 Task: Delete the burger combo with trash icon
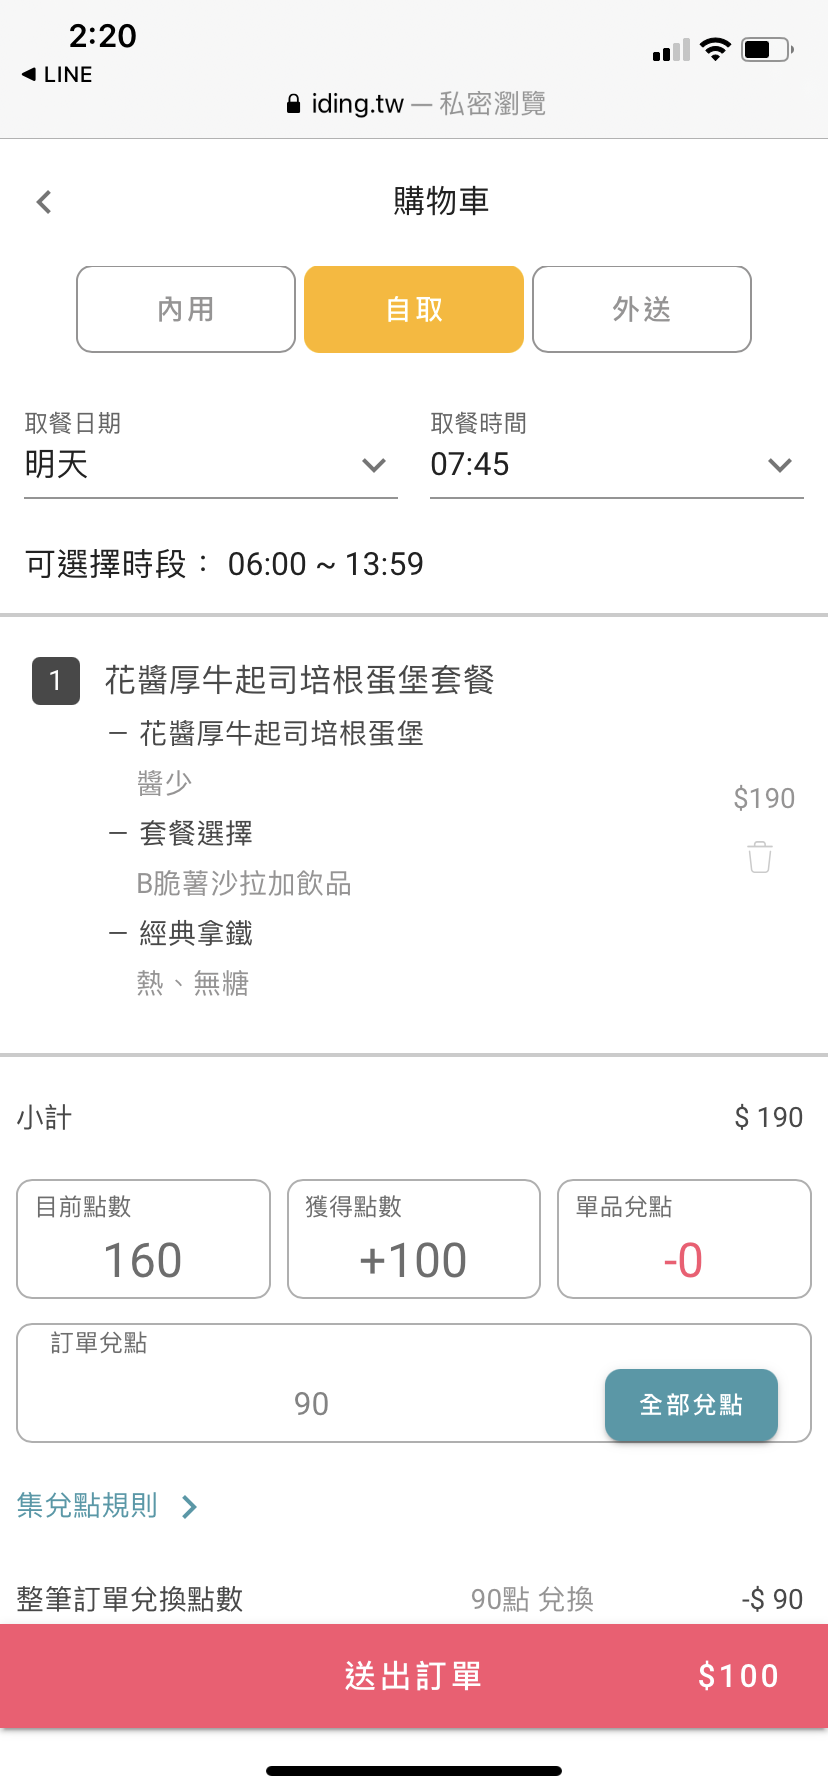(760, 857)
